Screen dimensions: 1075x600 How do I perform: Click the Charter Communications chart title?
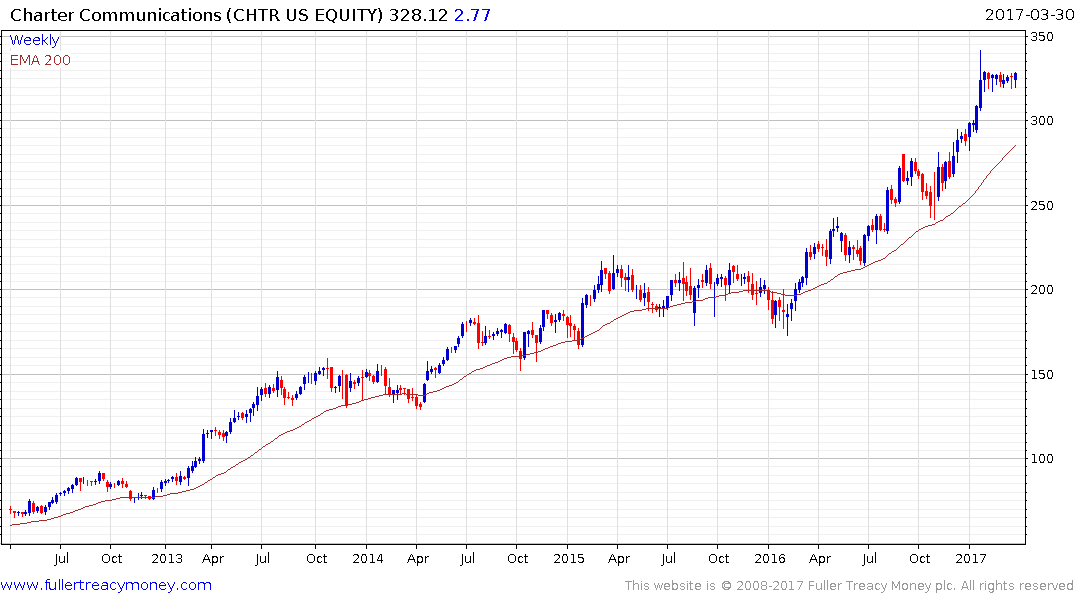(196, 14)
